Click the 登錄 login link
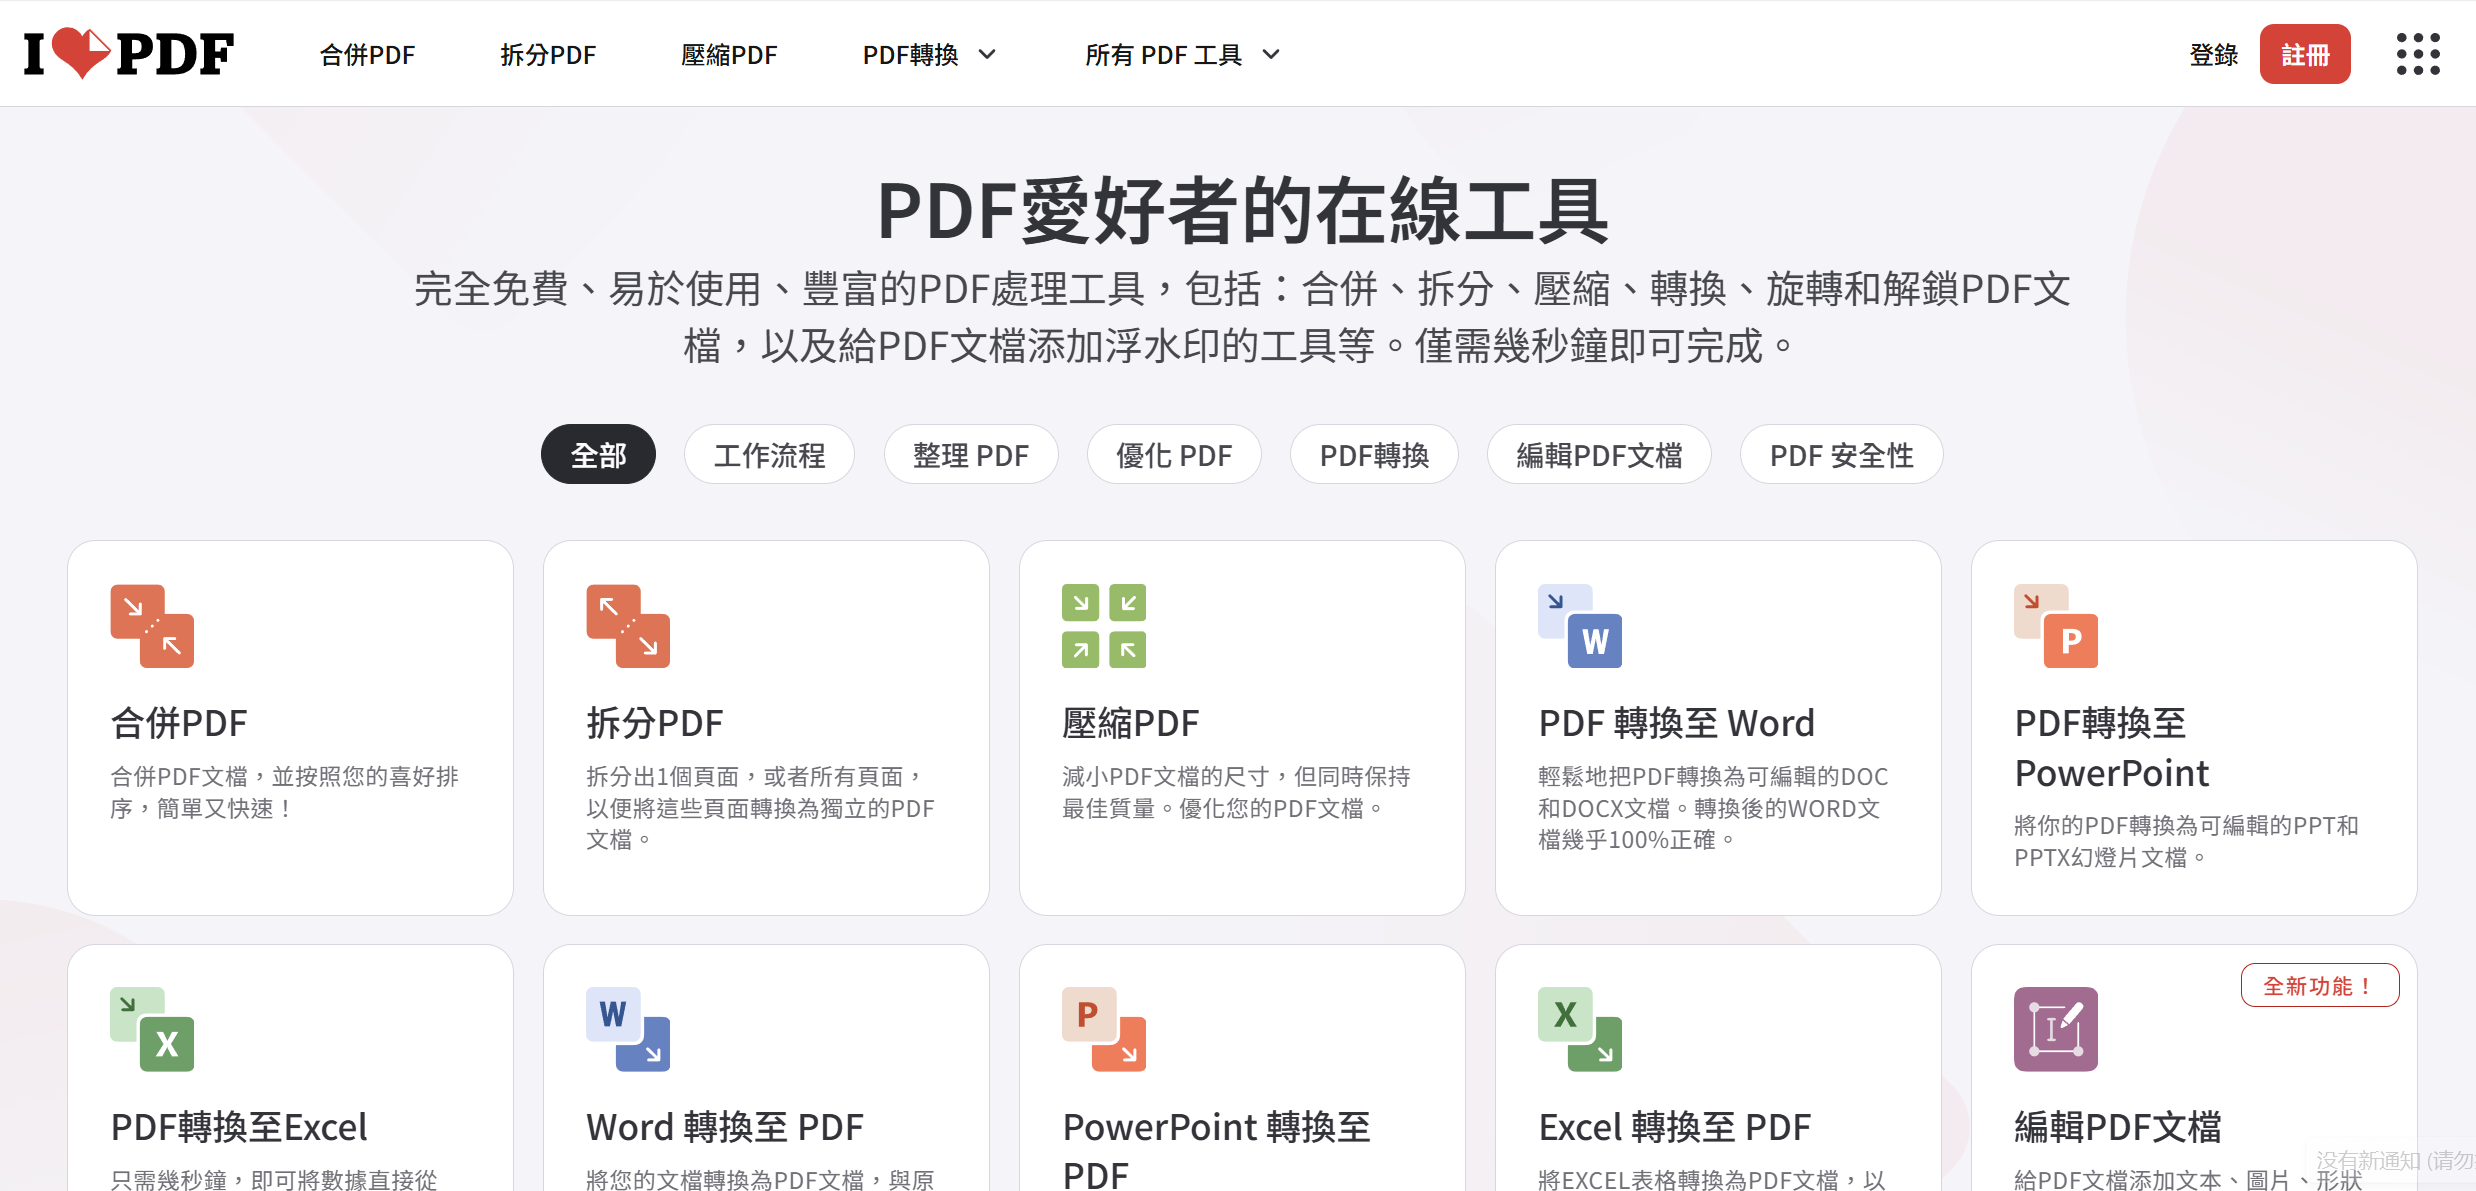The width and height of the screenshot is (2476, 1191). click(x=2212, y=55)
